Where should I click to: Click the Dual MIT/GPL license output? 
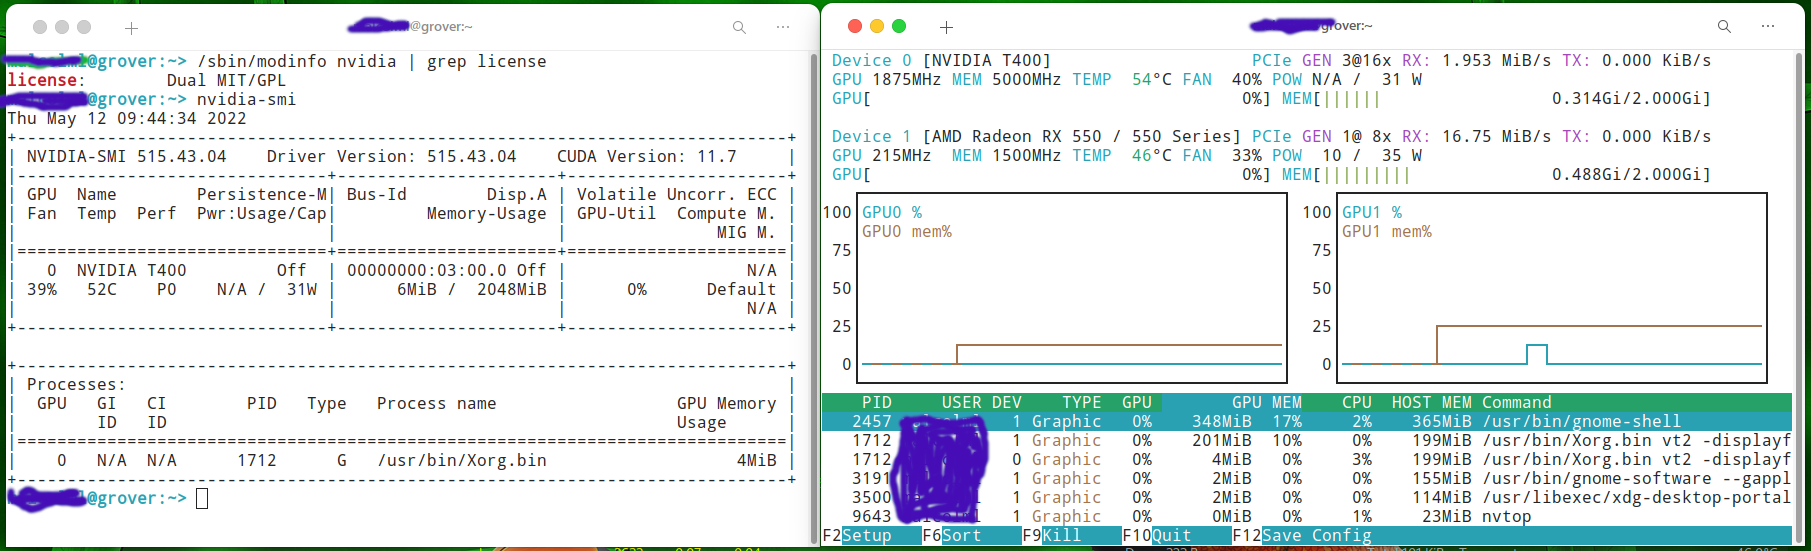coord(227,81)
